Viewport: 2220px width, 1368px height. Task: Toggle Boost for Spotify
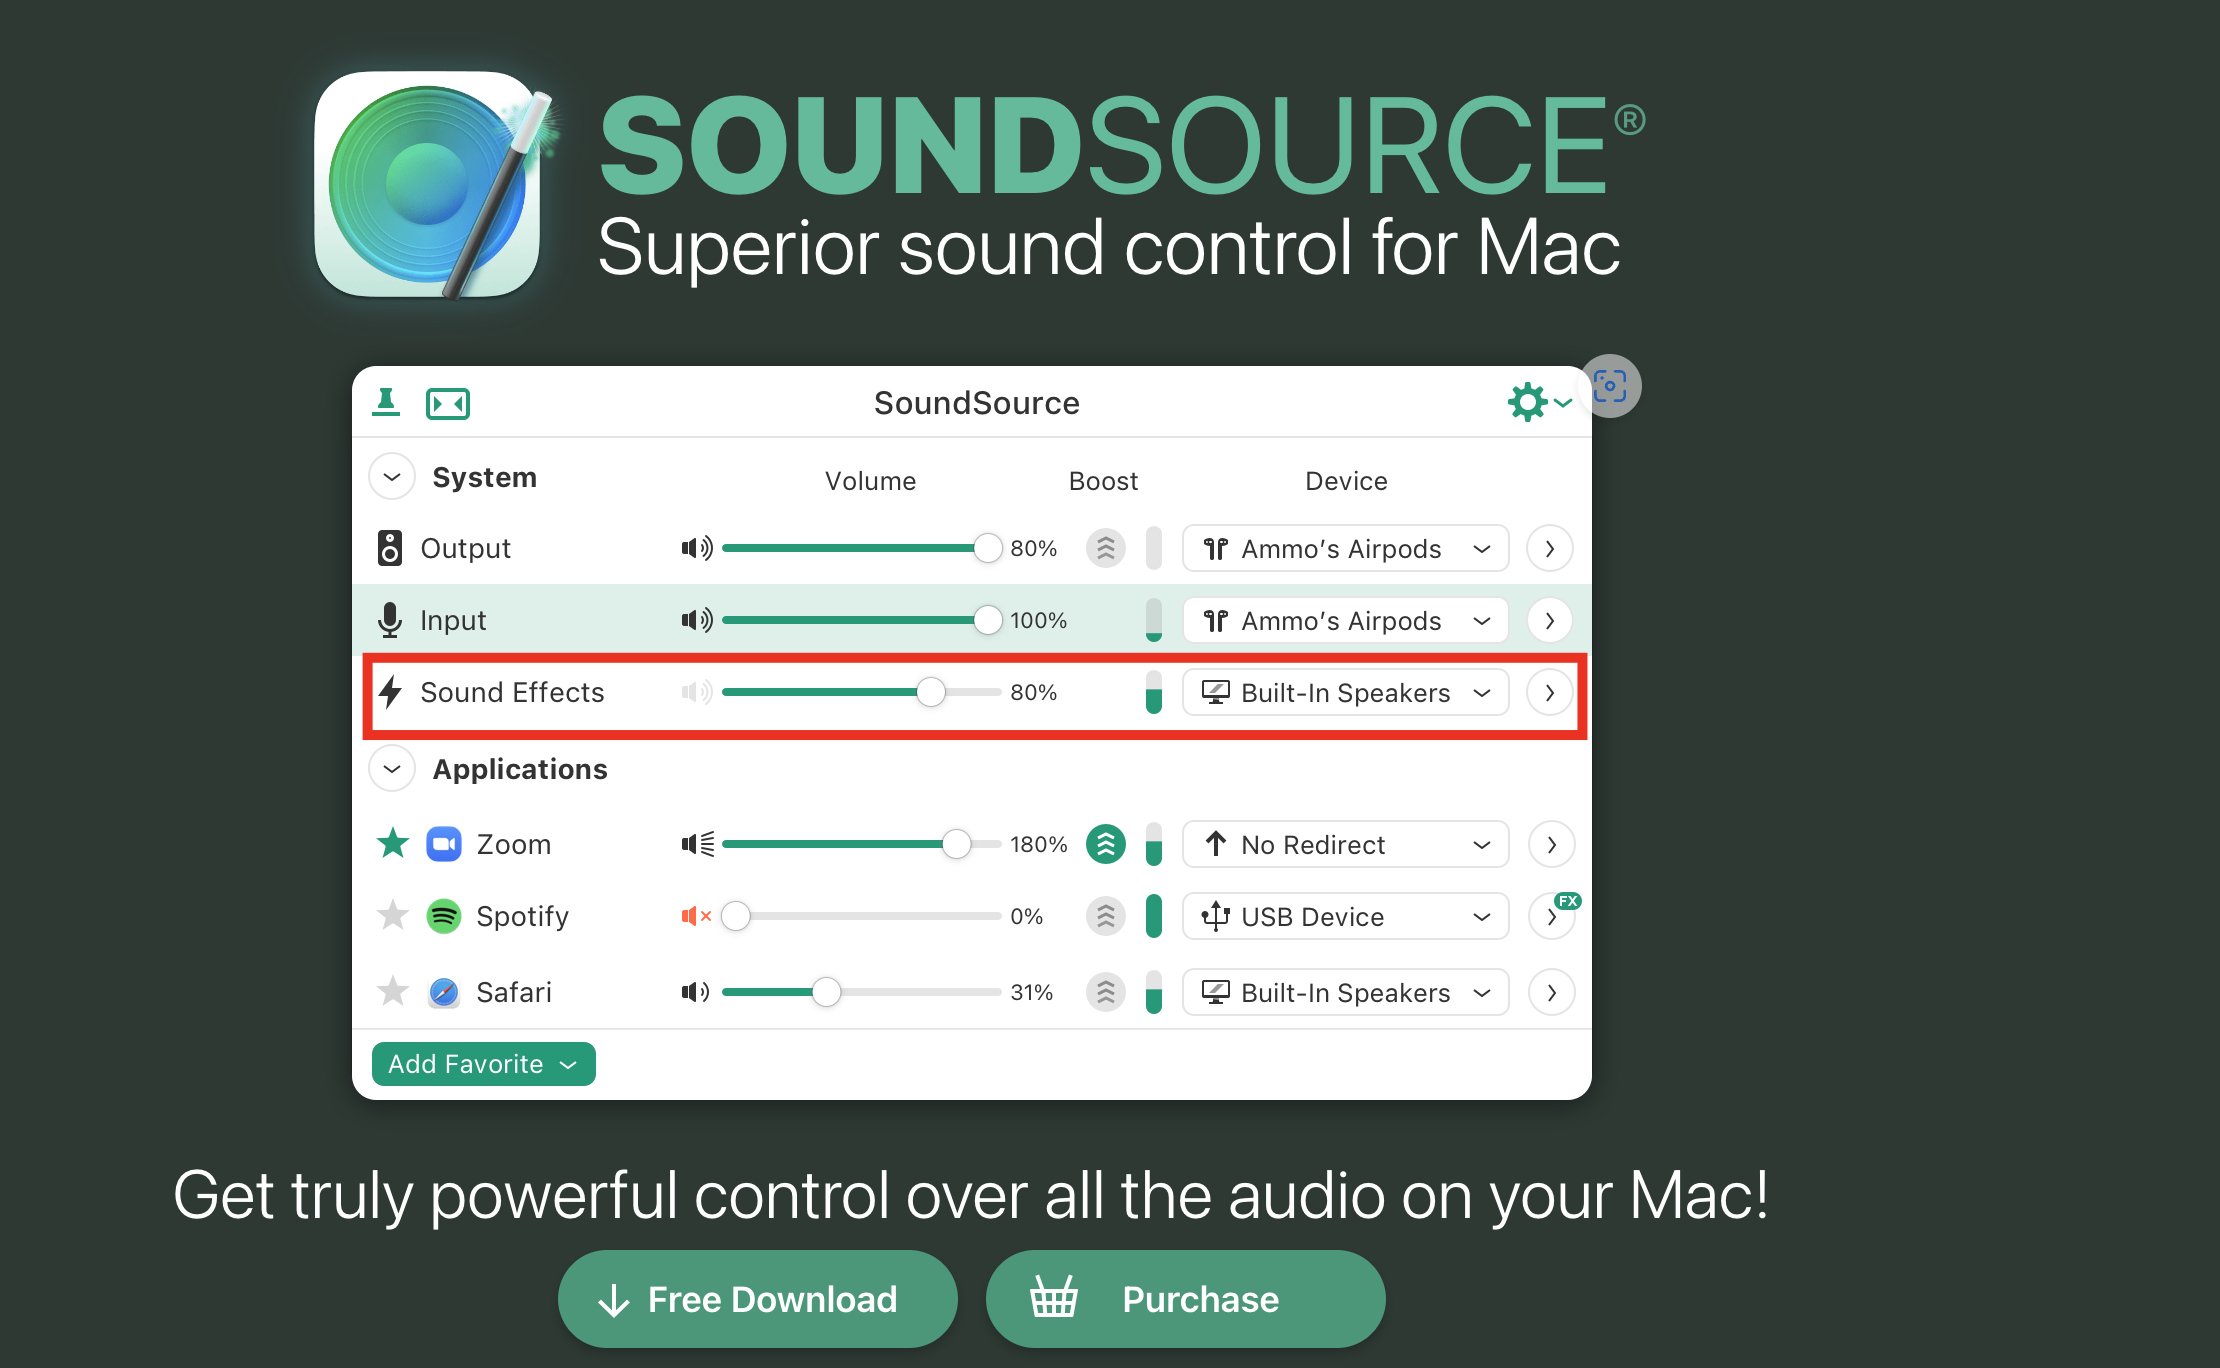(1106, 916)
